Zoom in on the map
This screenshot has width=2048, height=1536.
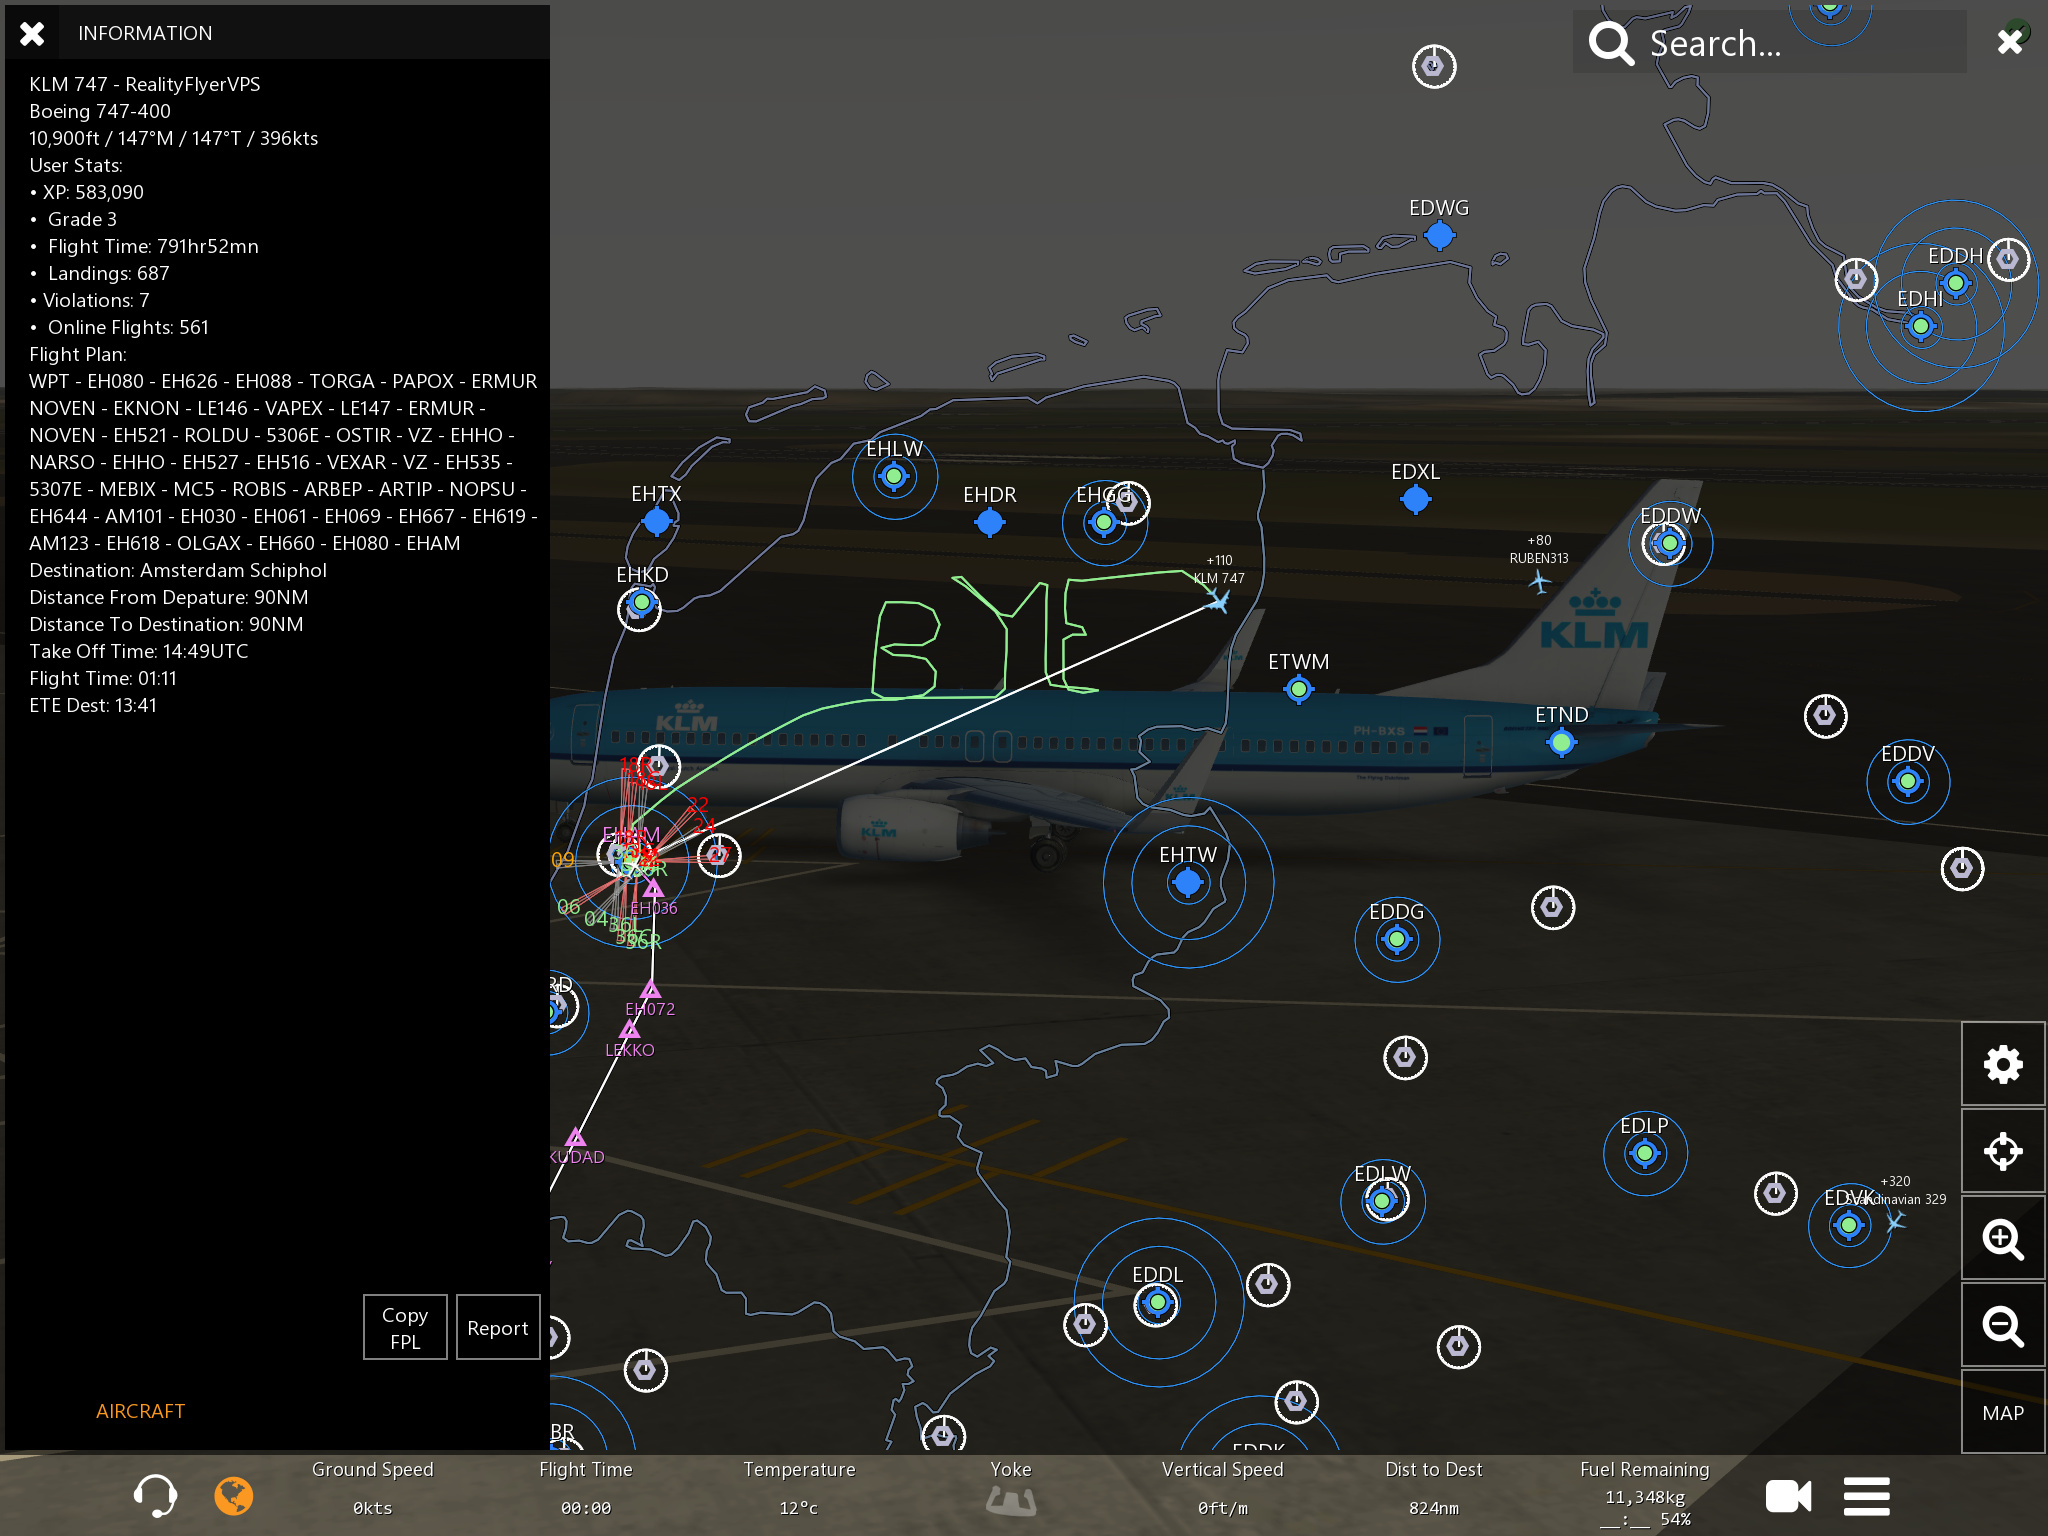click(2003, 1239)
